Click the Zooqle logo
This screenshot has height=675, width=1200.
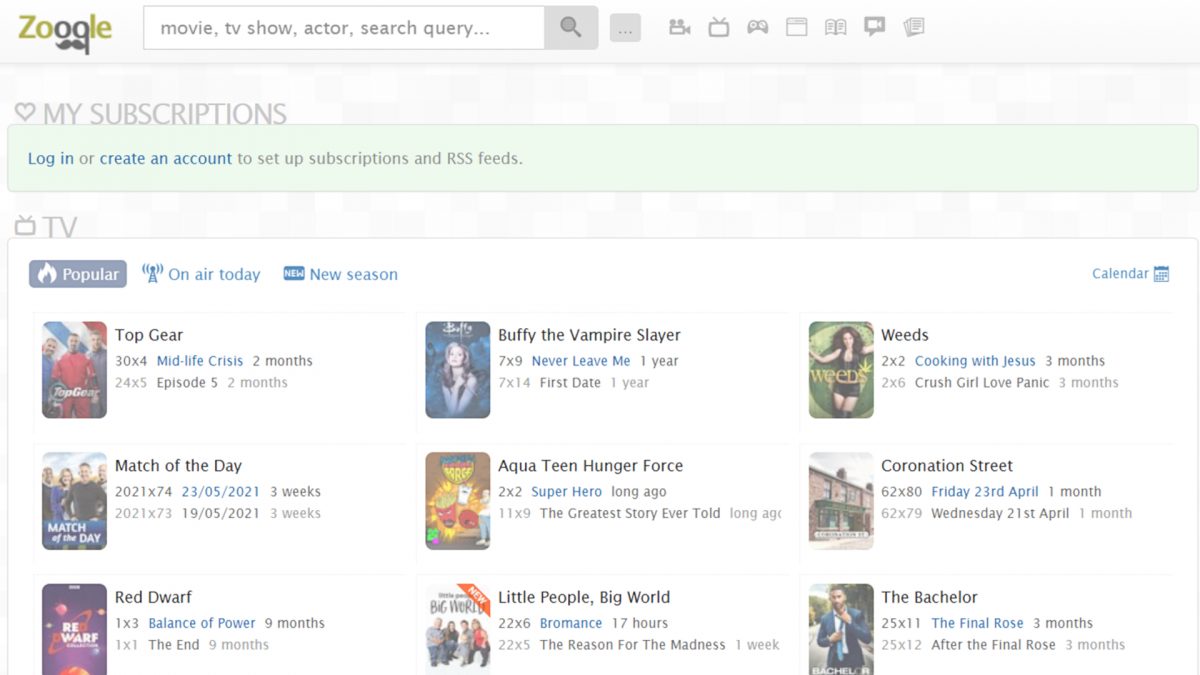click(65, 30)
